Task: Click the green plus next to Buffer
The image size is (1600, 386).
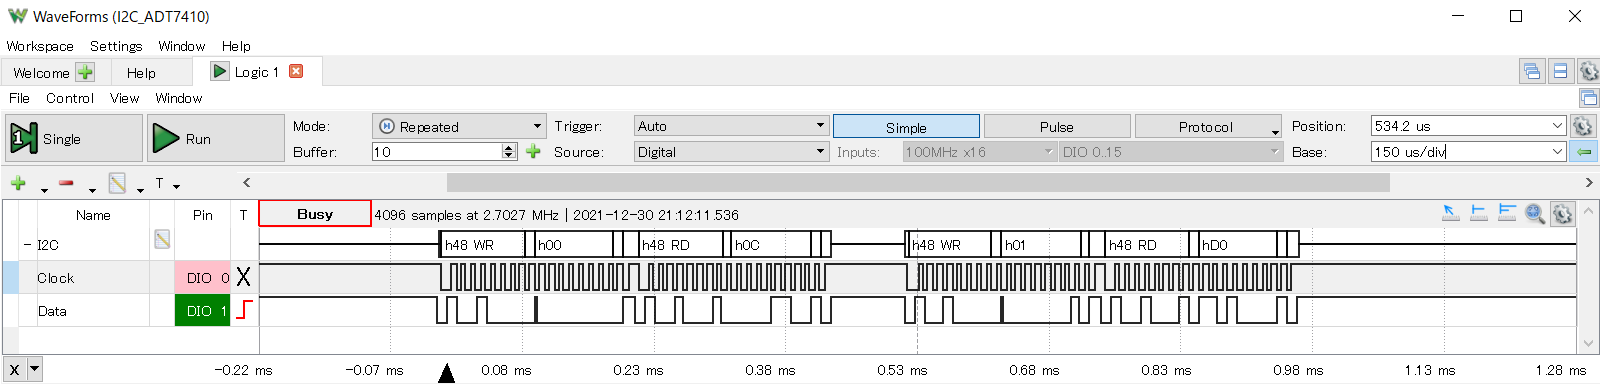Action: click(x=533, y=151)
